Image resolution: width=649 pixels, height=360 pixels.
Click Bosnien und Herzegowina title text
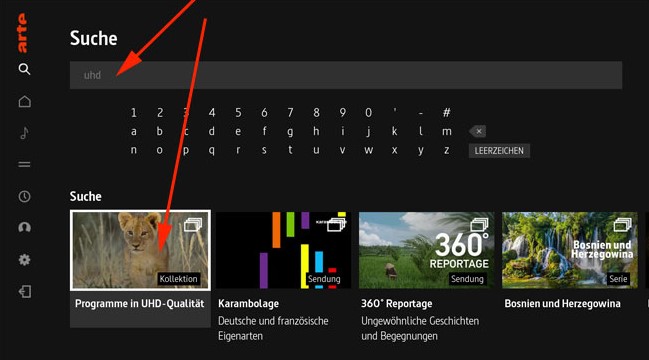point(562,304)
